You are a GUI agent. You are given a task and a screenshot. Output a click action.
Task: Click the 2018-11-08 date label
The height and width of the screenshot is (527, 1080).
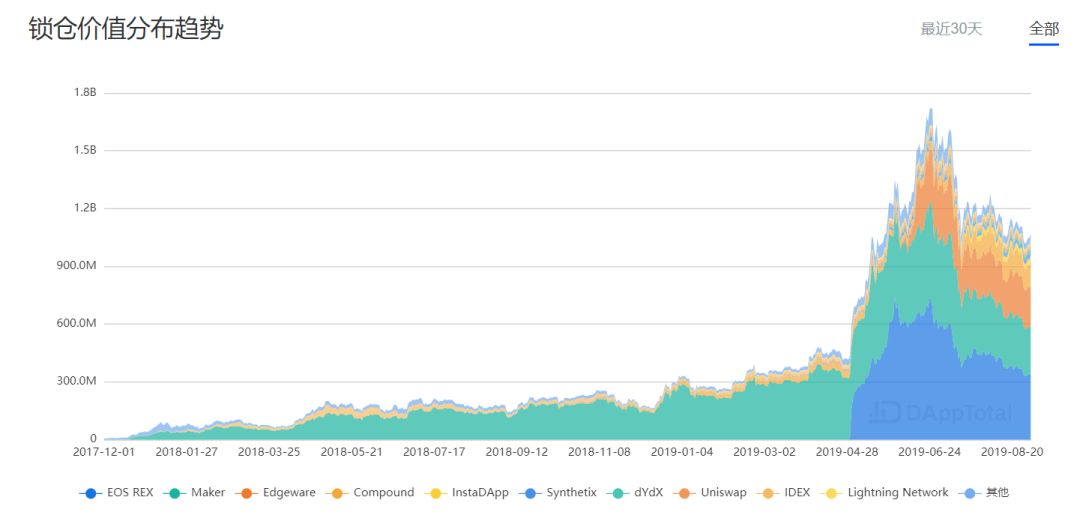[x=599, y=453]
